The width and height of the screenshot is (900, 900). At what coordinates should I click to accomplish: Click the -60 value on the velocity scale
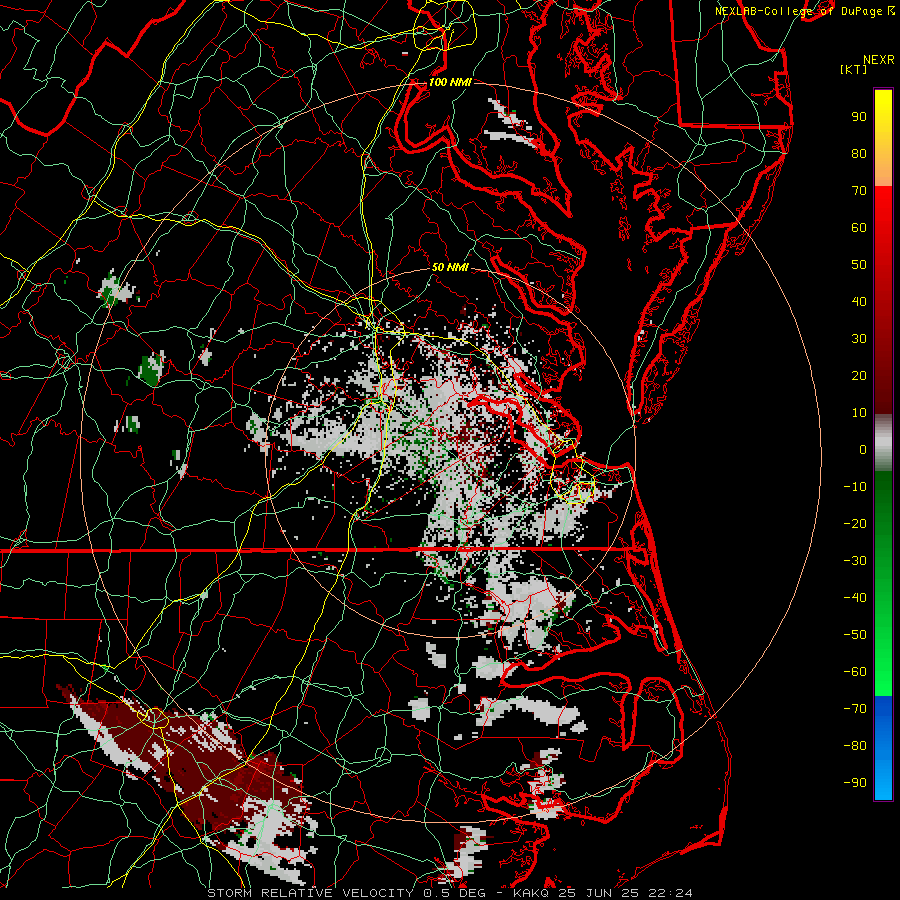tap(855, 672)
